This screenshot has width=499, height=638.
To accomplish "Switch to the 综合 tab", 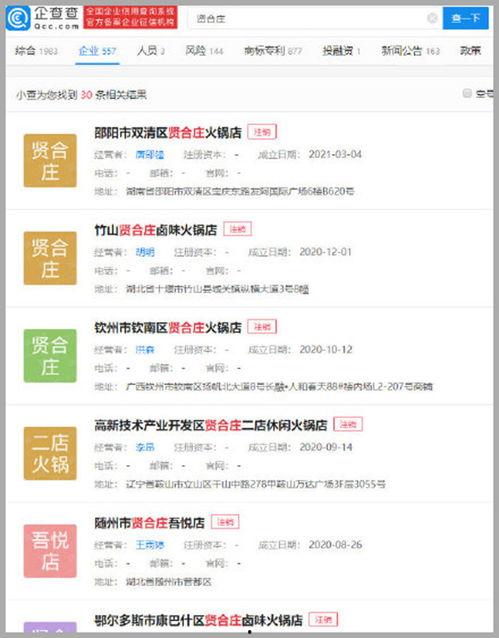I will pyautogui.click(x=36, y=51).
